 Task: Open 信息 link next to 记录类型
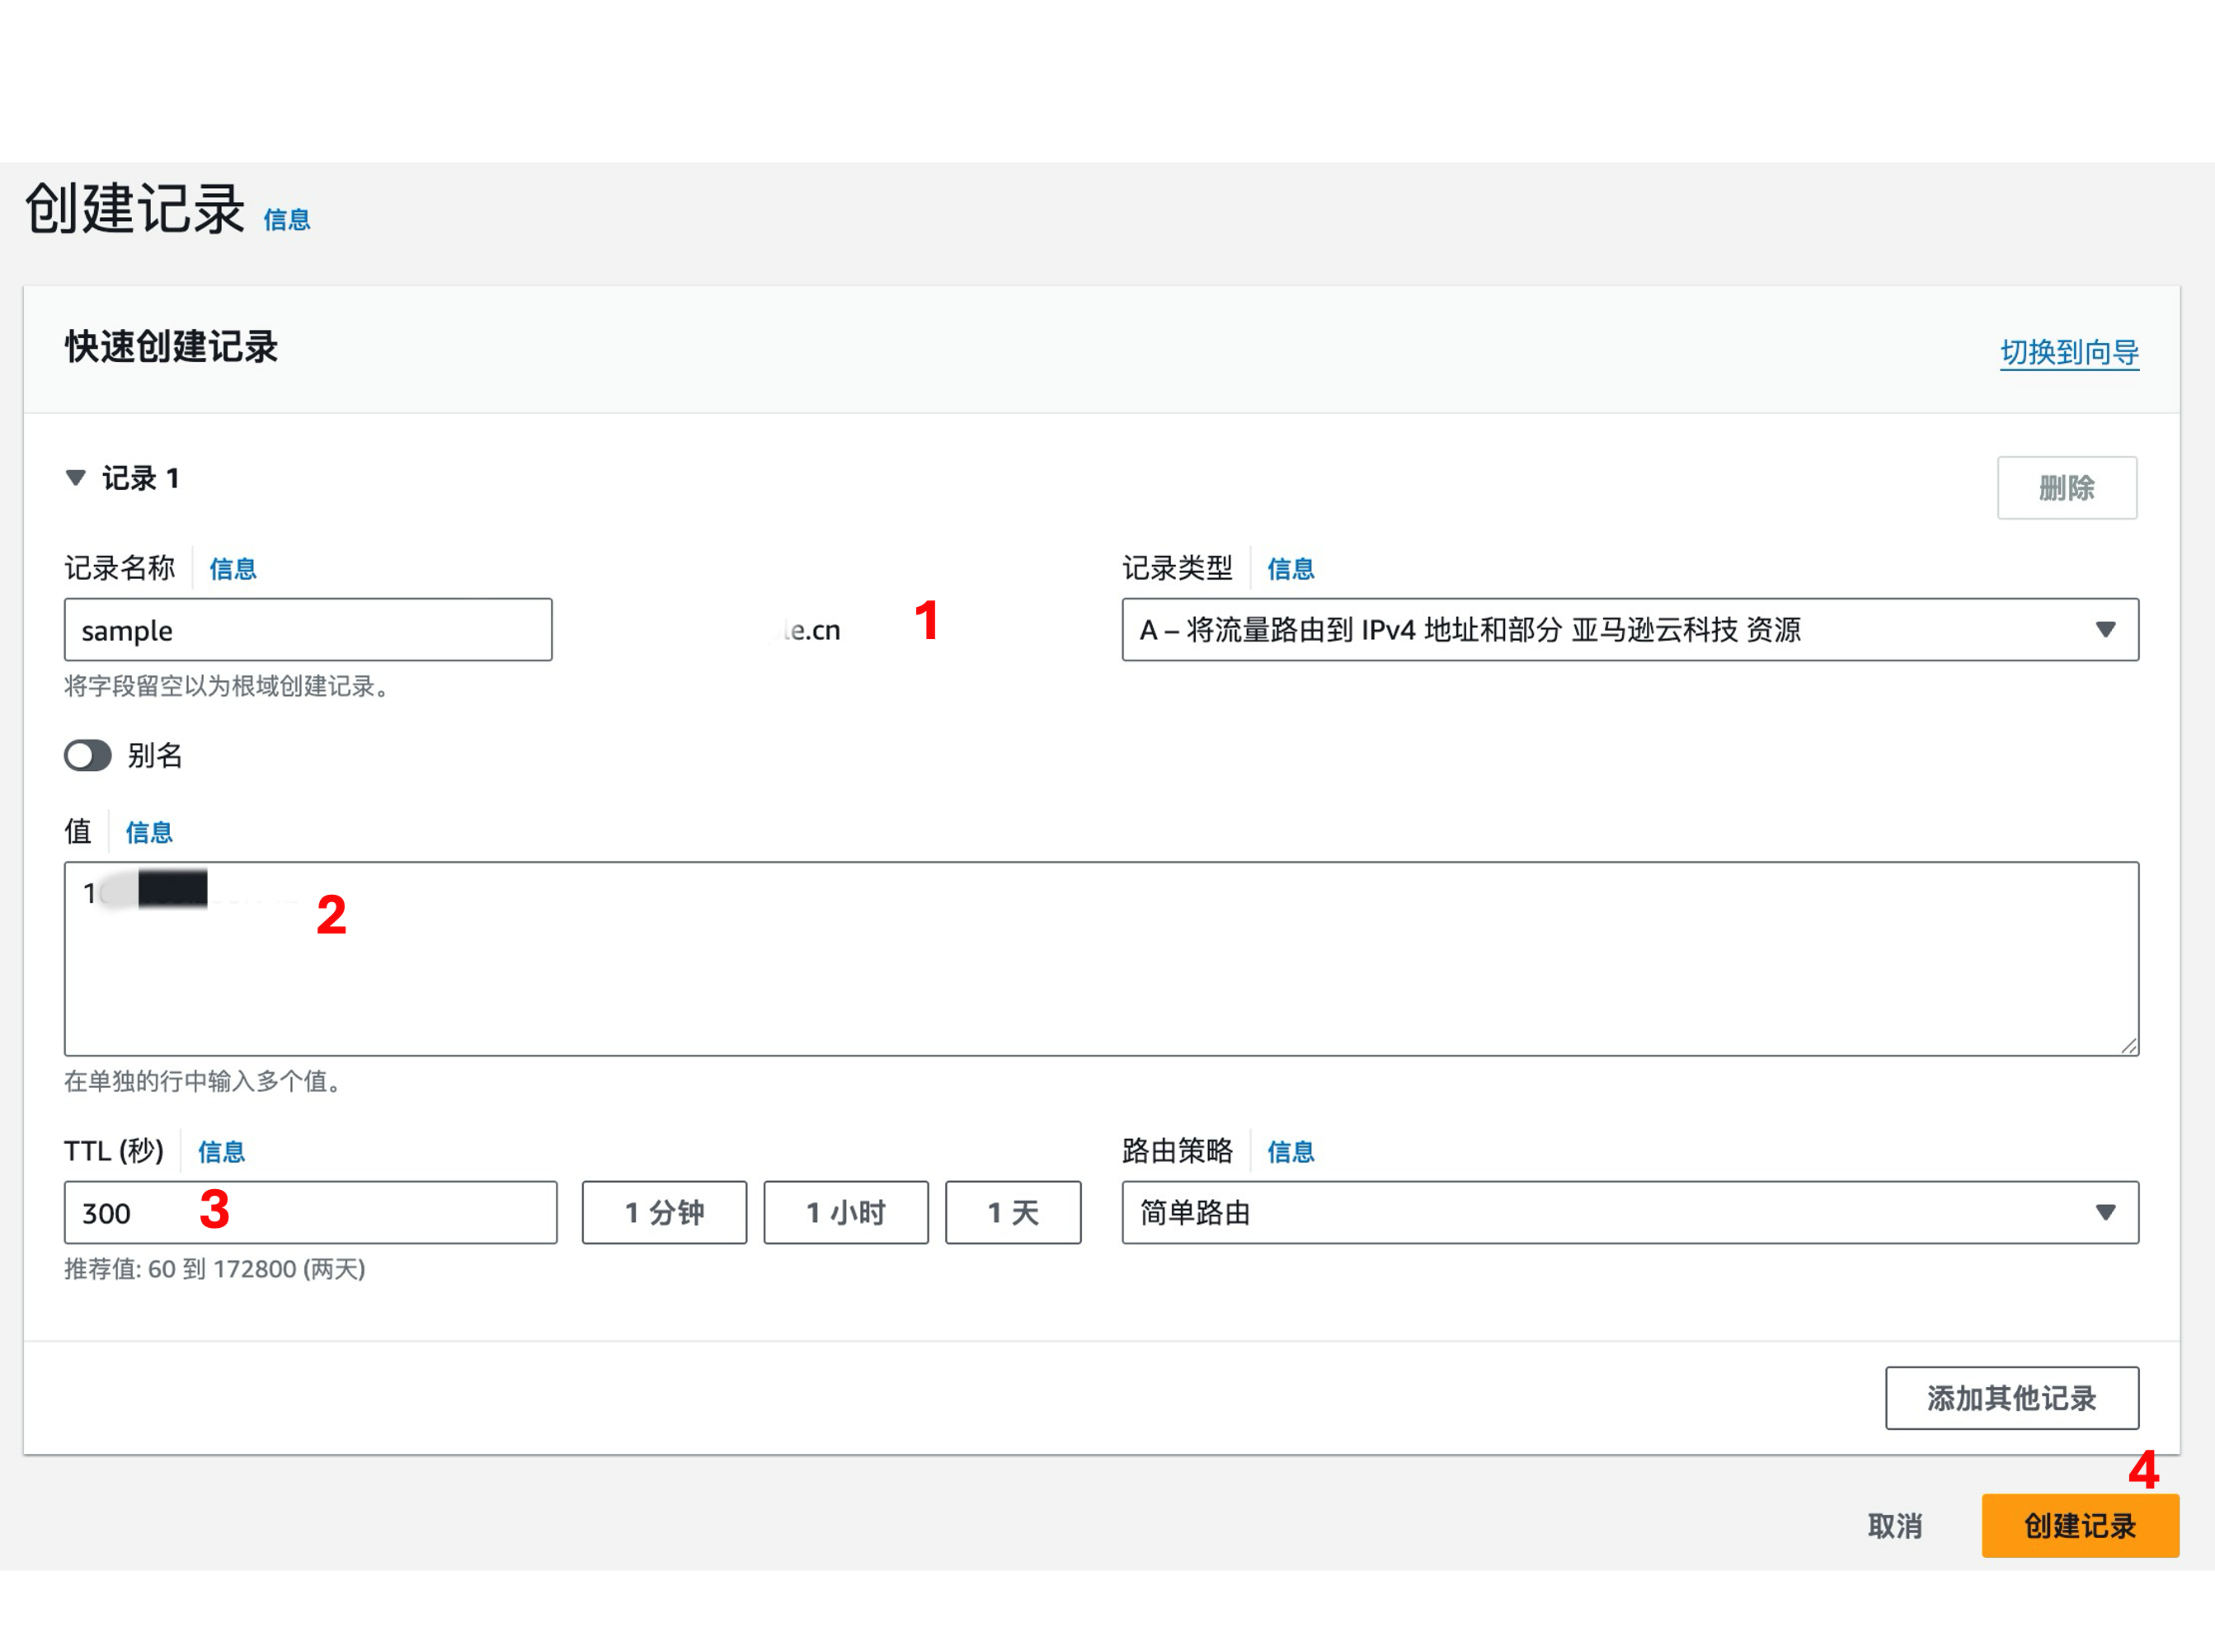tap(1291, 569)
